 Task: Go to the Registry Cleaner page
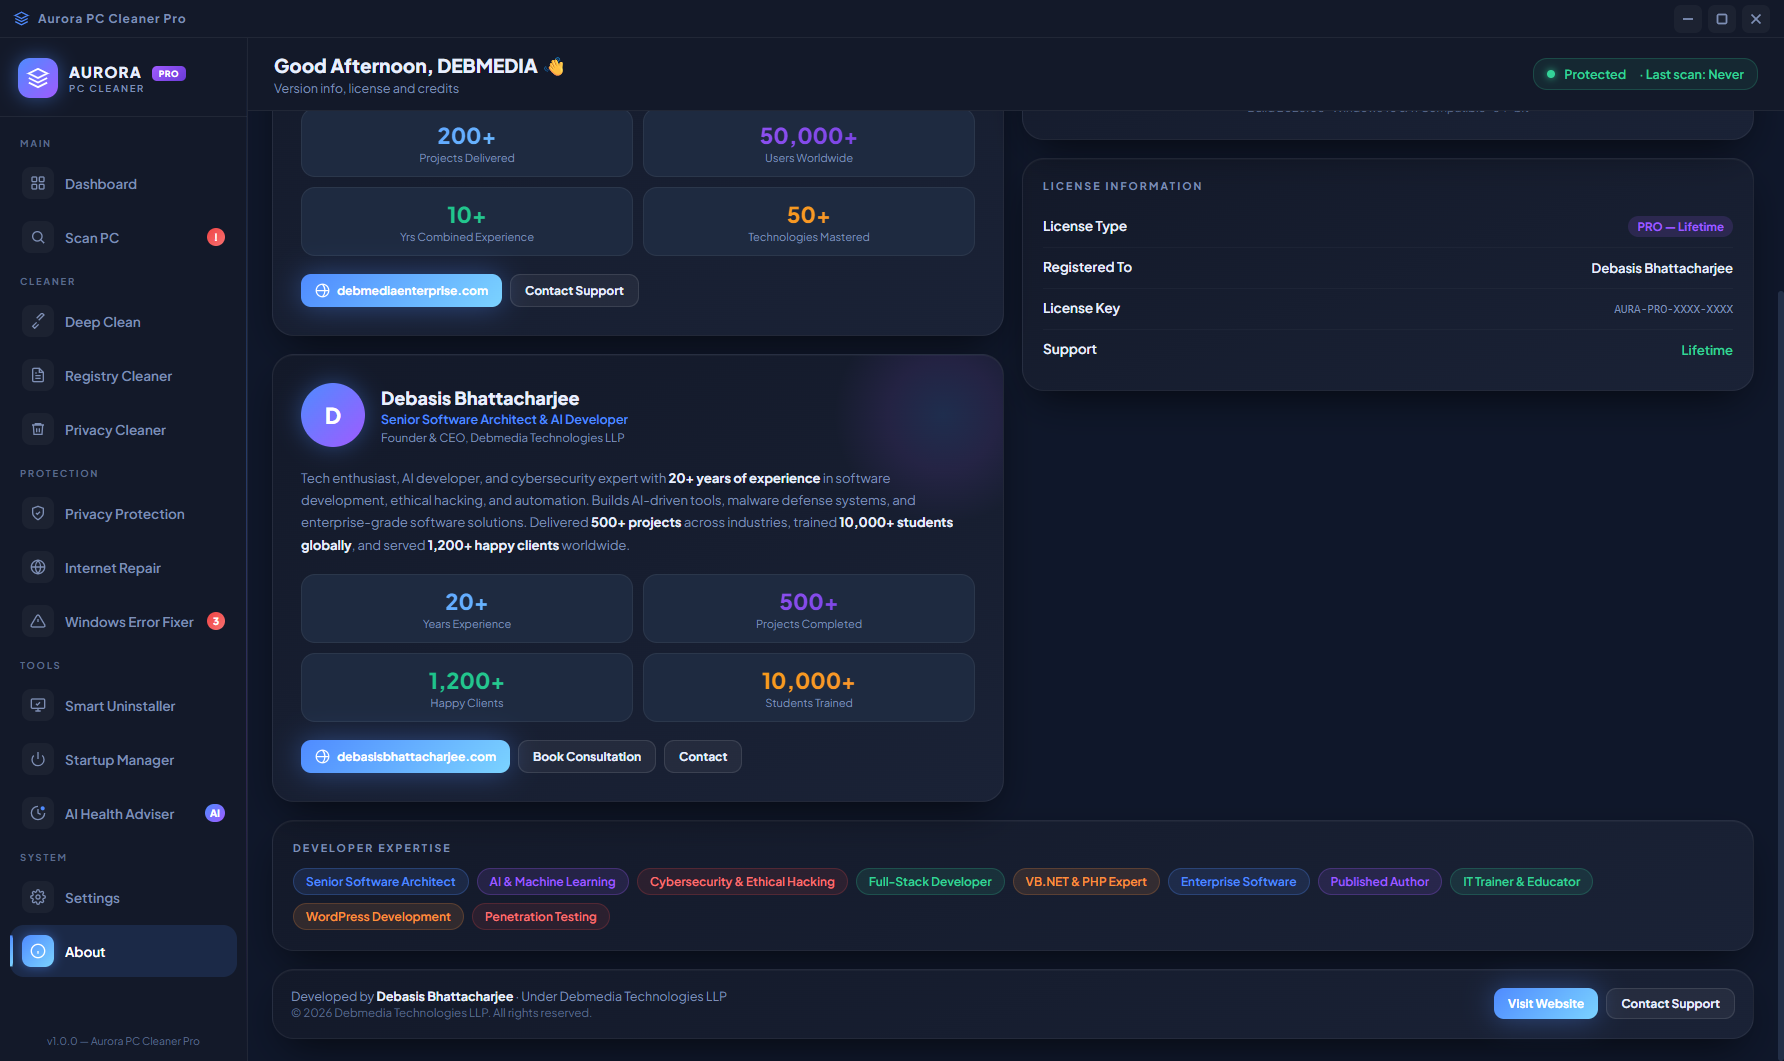(124, 375)
